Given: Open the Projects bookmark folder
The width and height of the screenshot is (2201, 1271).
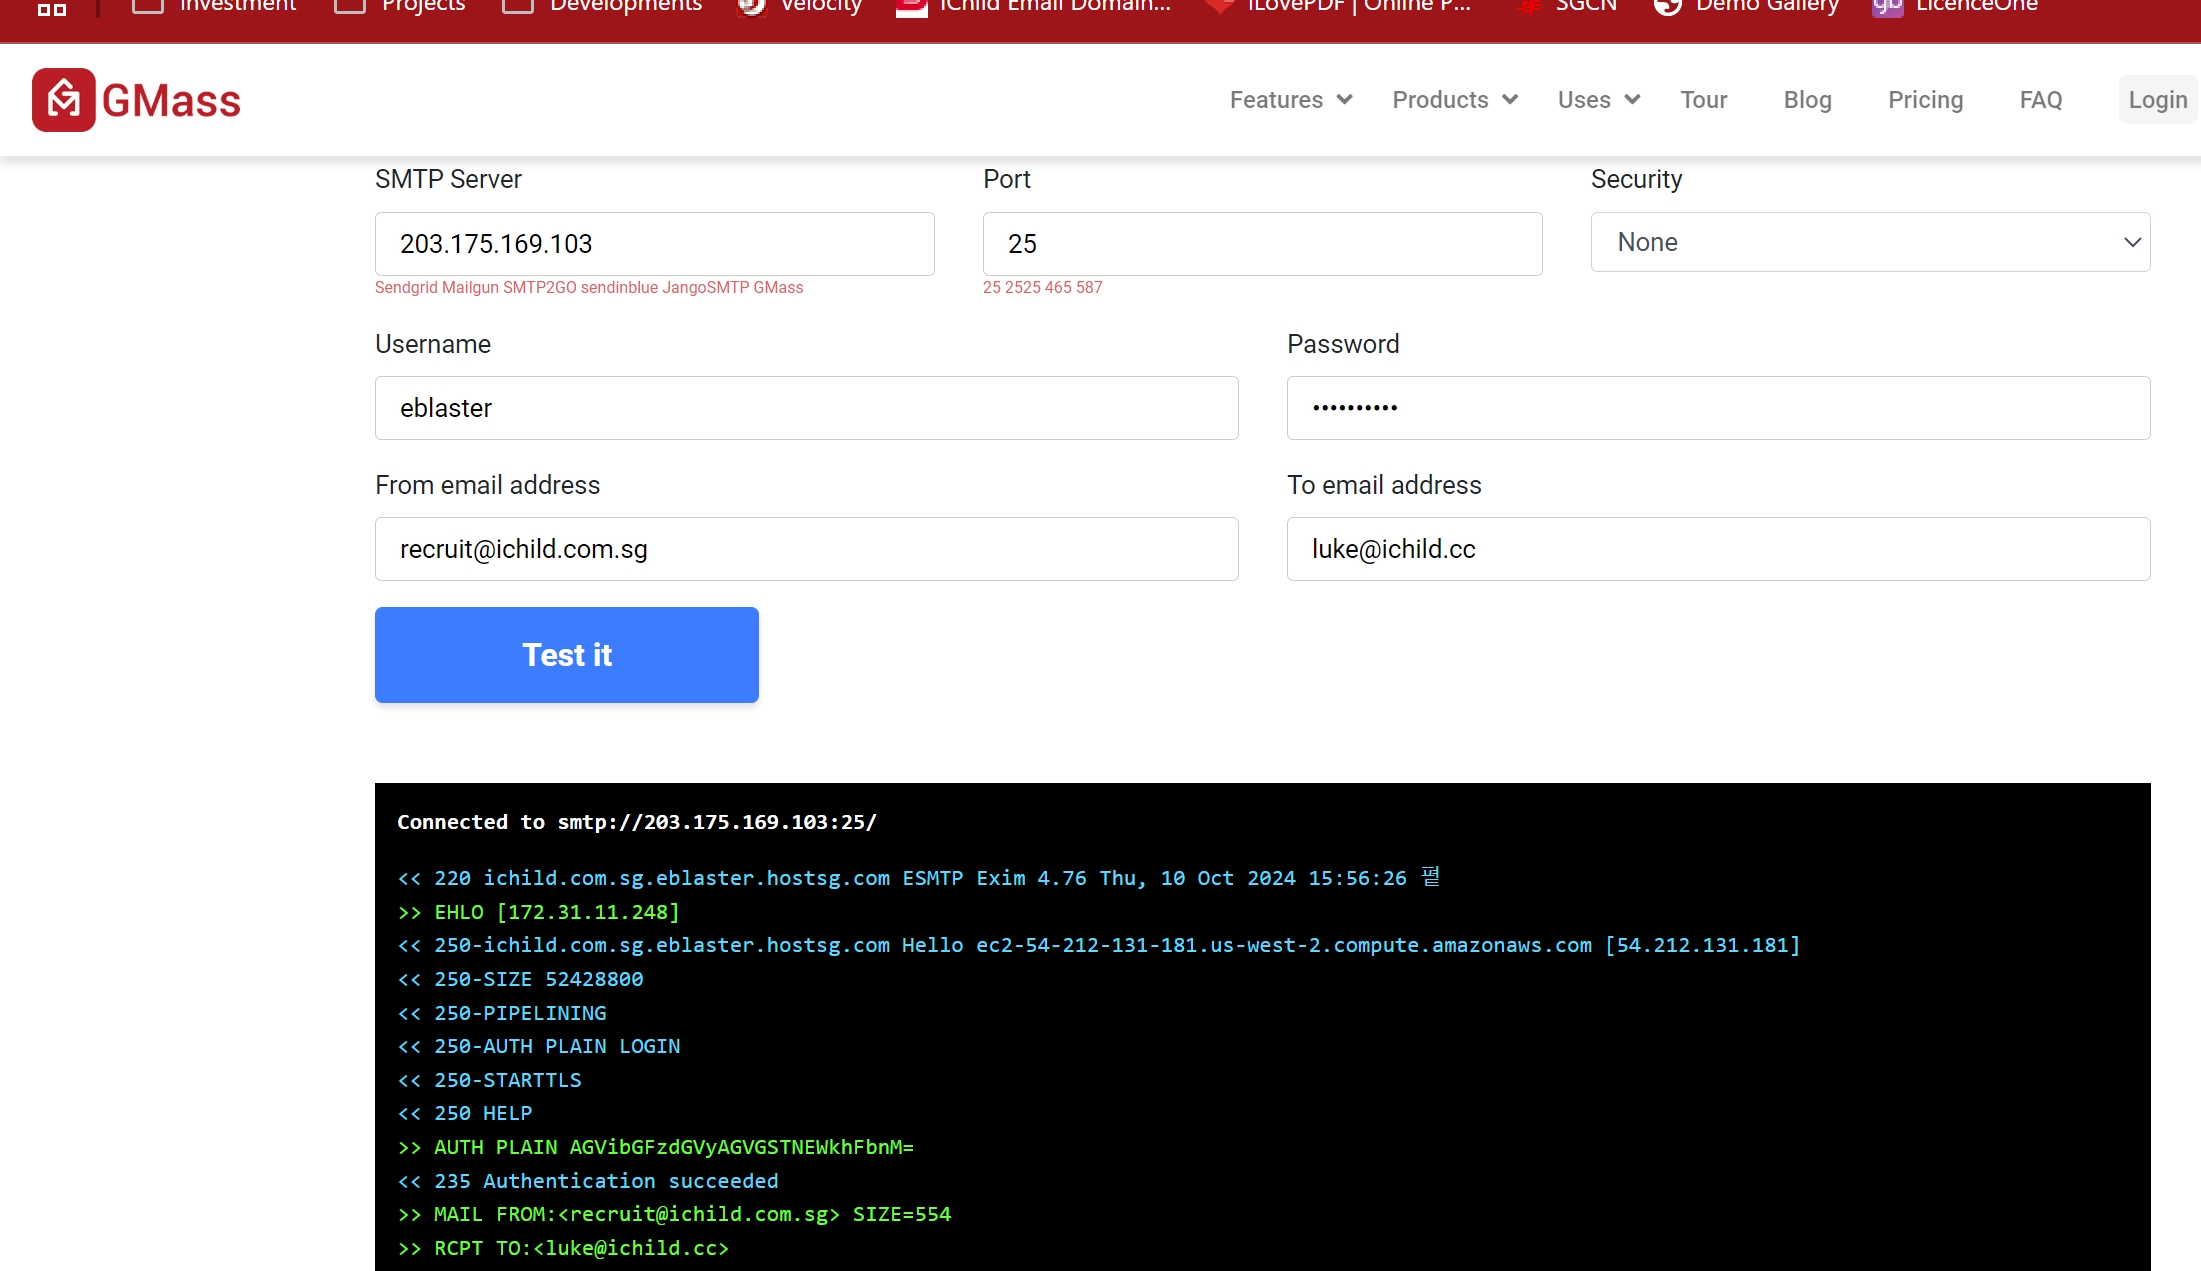Looking at the screenshot, I should pos(400,6).
